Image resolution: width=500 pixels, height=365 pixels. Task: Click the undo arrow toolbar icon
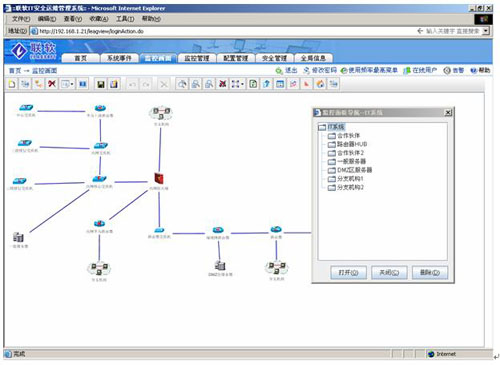point(132,84)
